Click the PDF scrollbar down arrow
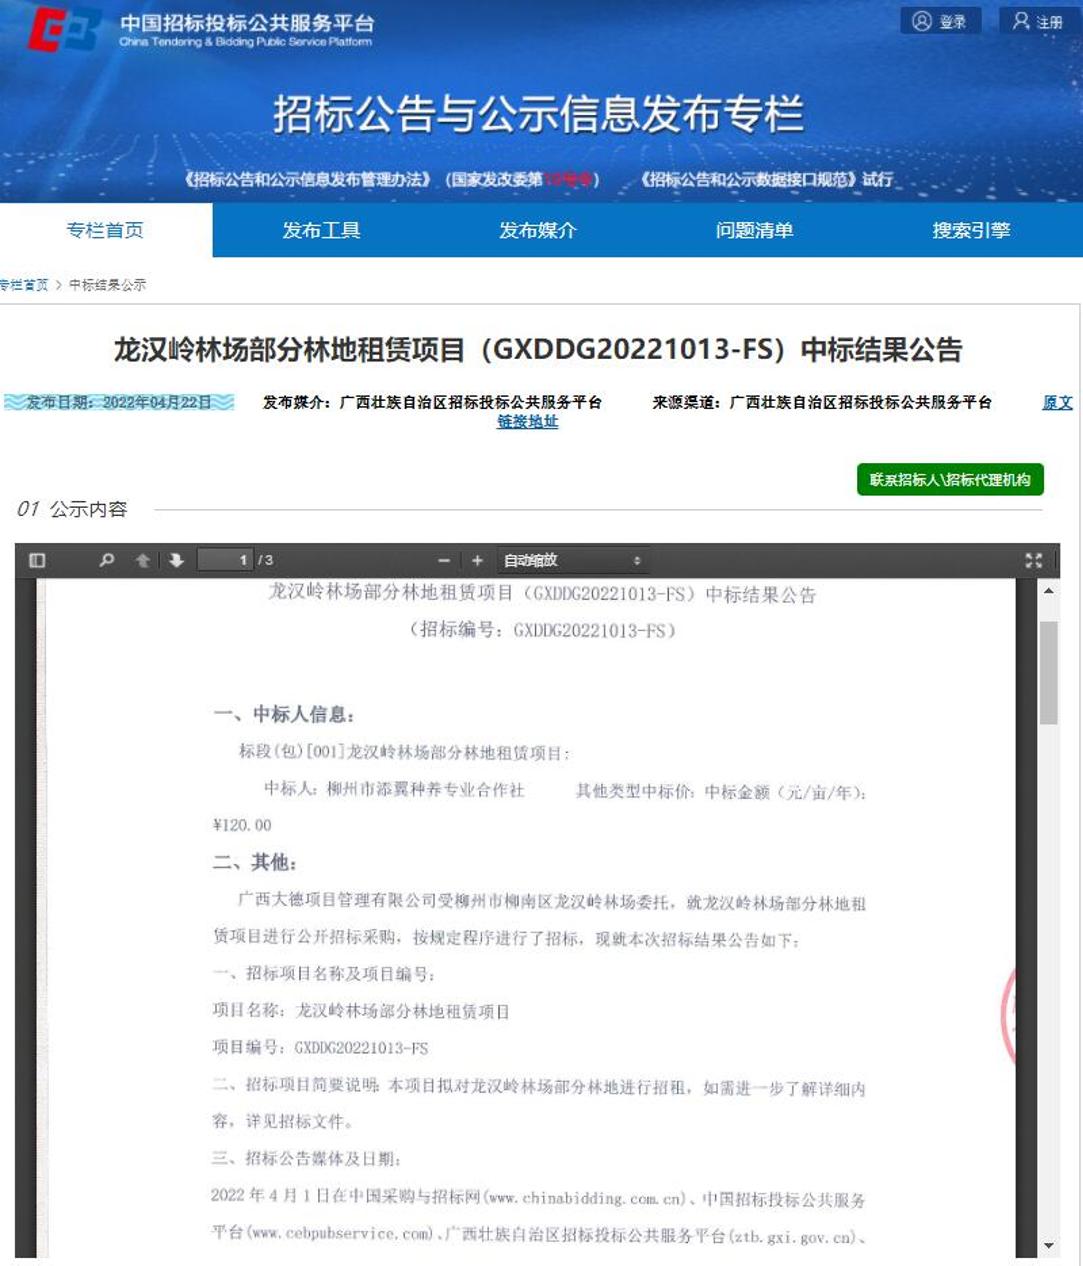Viewport: 1083px width, 1266px height. (1048, 1246)
